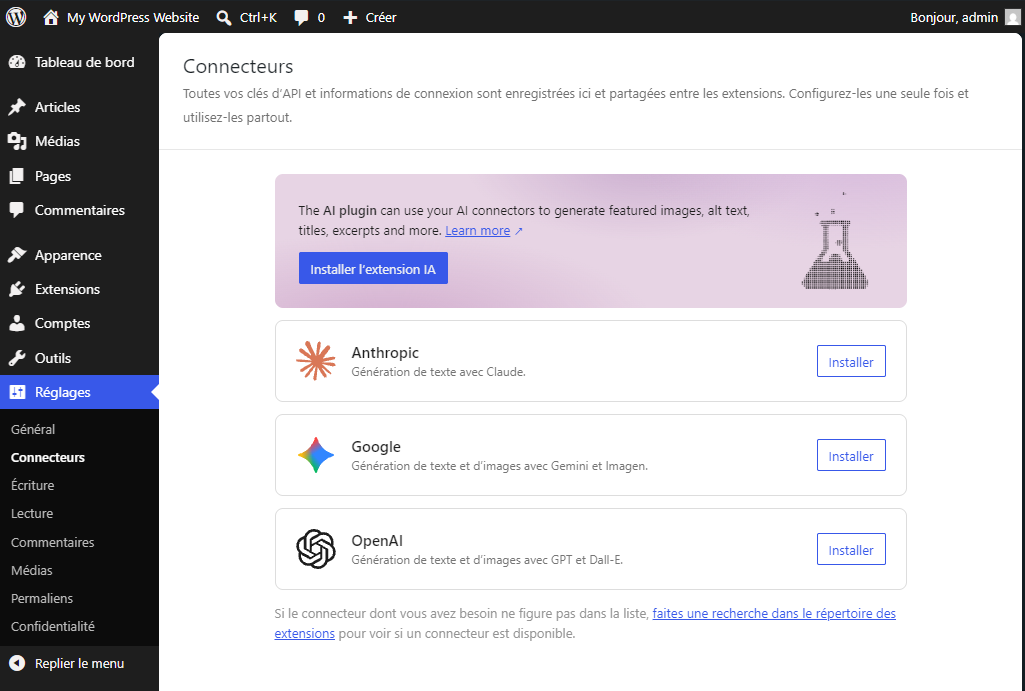Click the plus icon next to Créer
The height and width of the screenshot is (691, 1025).
(350, 18)
